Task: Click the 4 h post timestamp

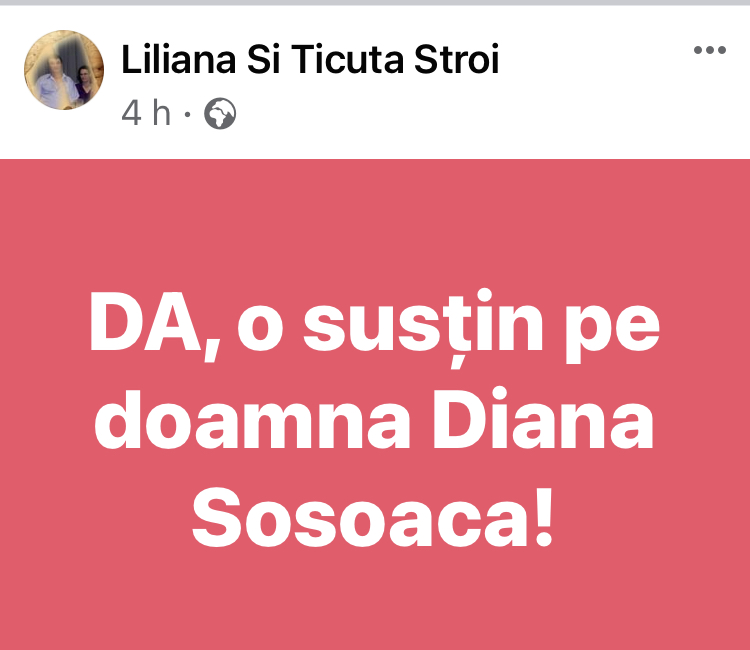Action: tap(146, 113)
